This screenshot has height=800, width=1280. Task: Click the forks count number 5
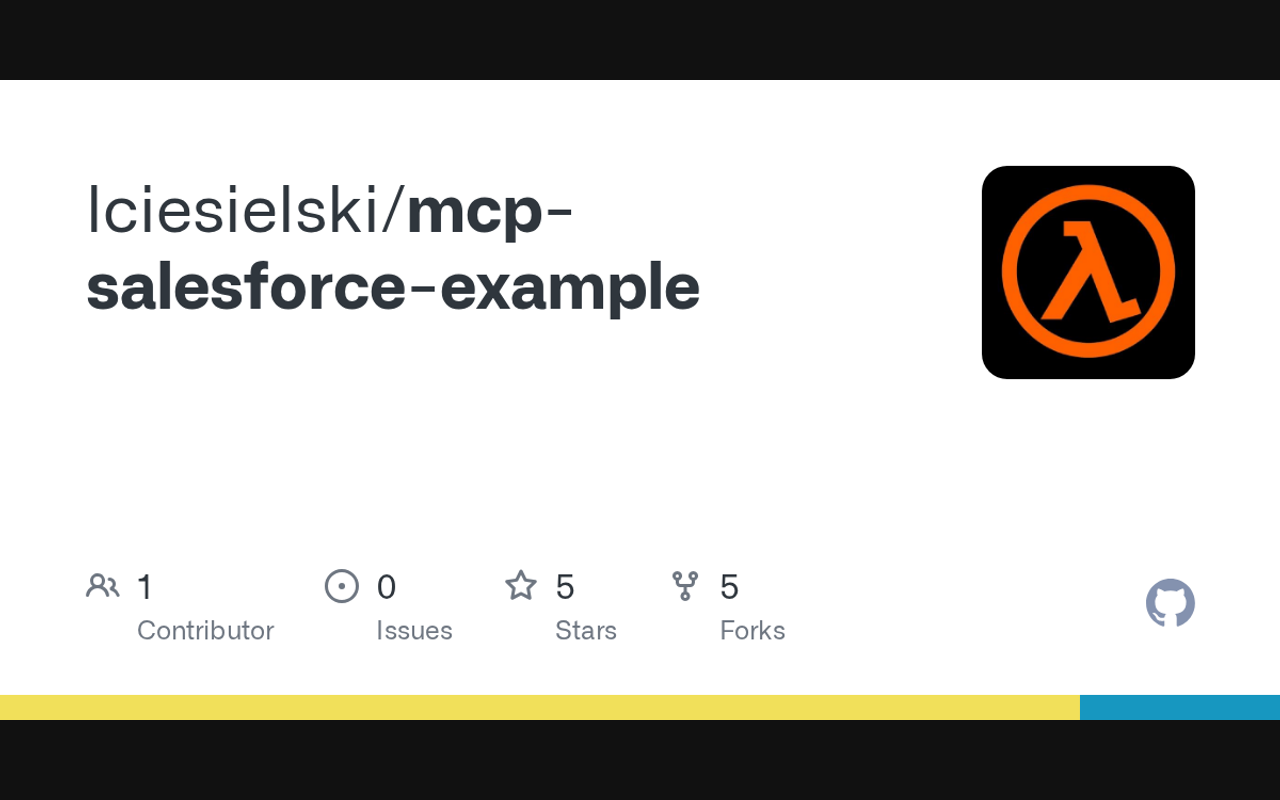729,587
